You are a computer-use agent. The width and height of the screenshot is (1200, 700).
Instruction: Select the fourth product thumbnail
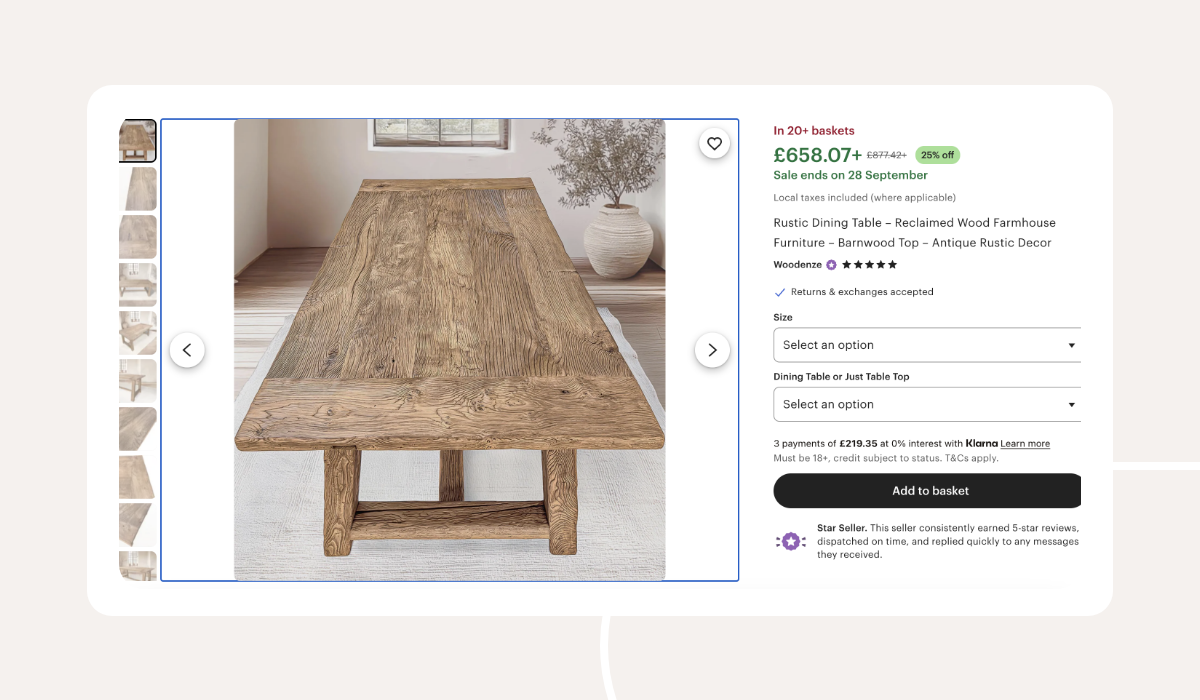[x=138, y=284]
